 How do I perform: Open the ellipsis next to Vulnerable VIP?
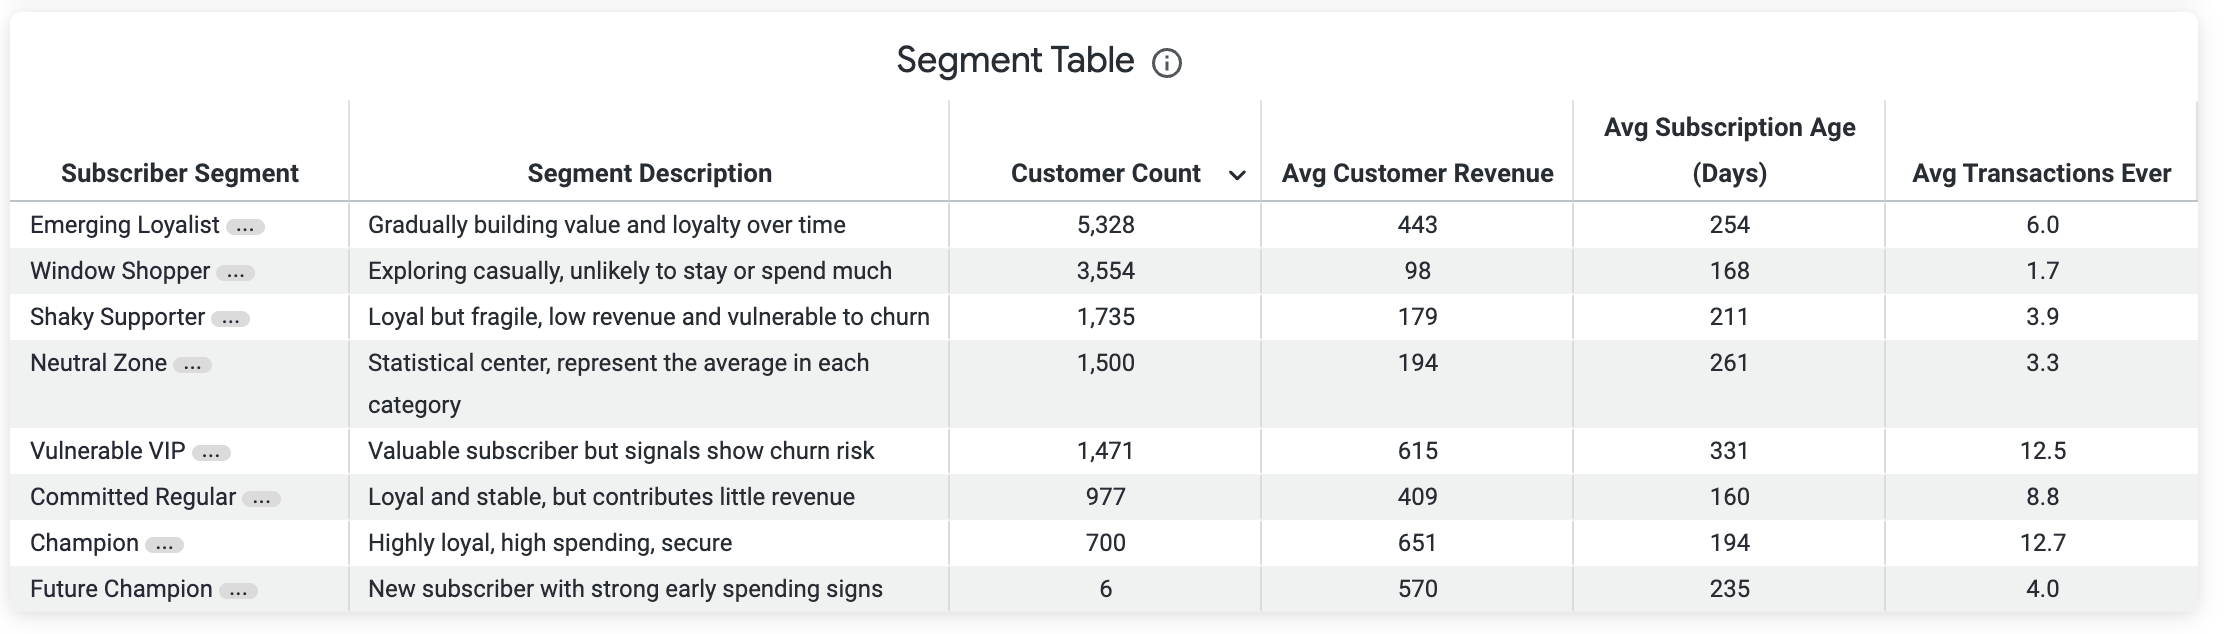[x=211, y=453]
